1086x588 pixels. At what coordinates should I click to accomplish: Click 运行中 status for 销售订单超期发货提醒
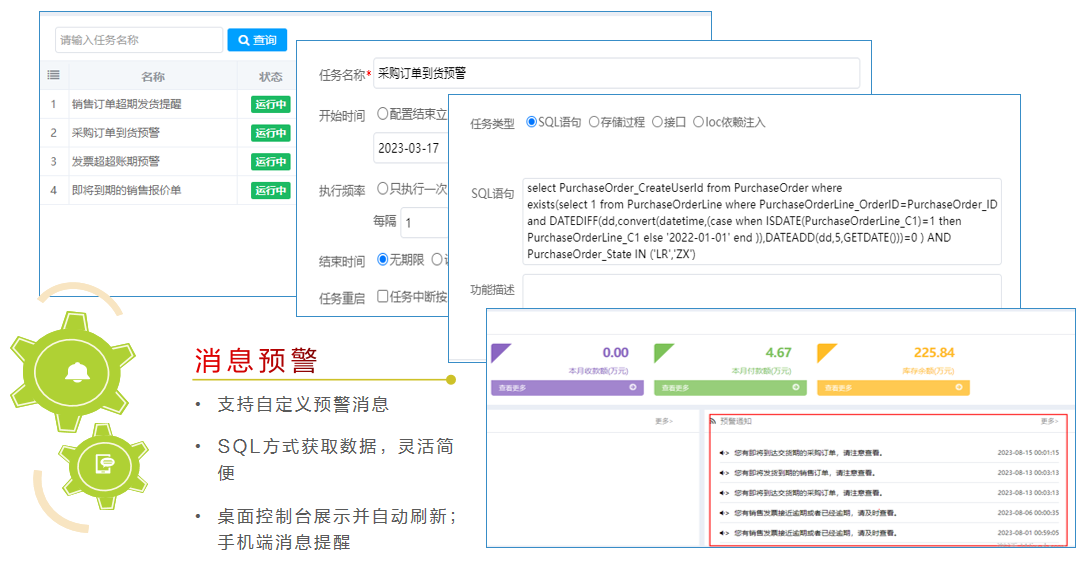coord(270,105)
